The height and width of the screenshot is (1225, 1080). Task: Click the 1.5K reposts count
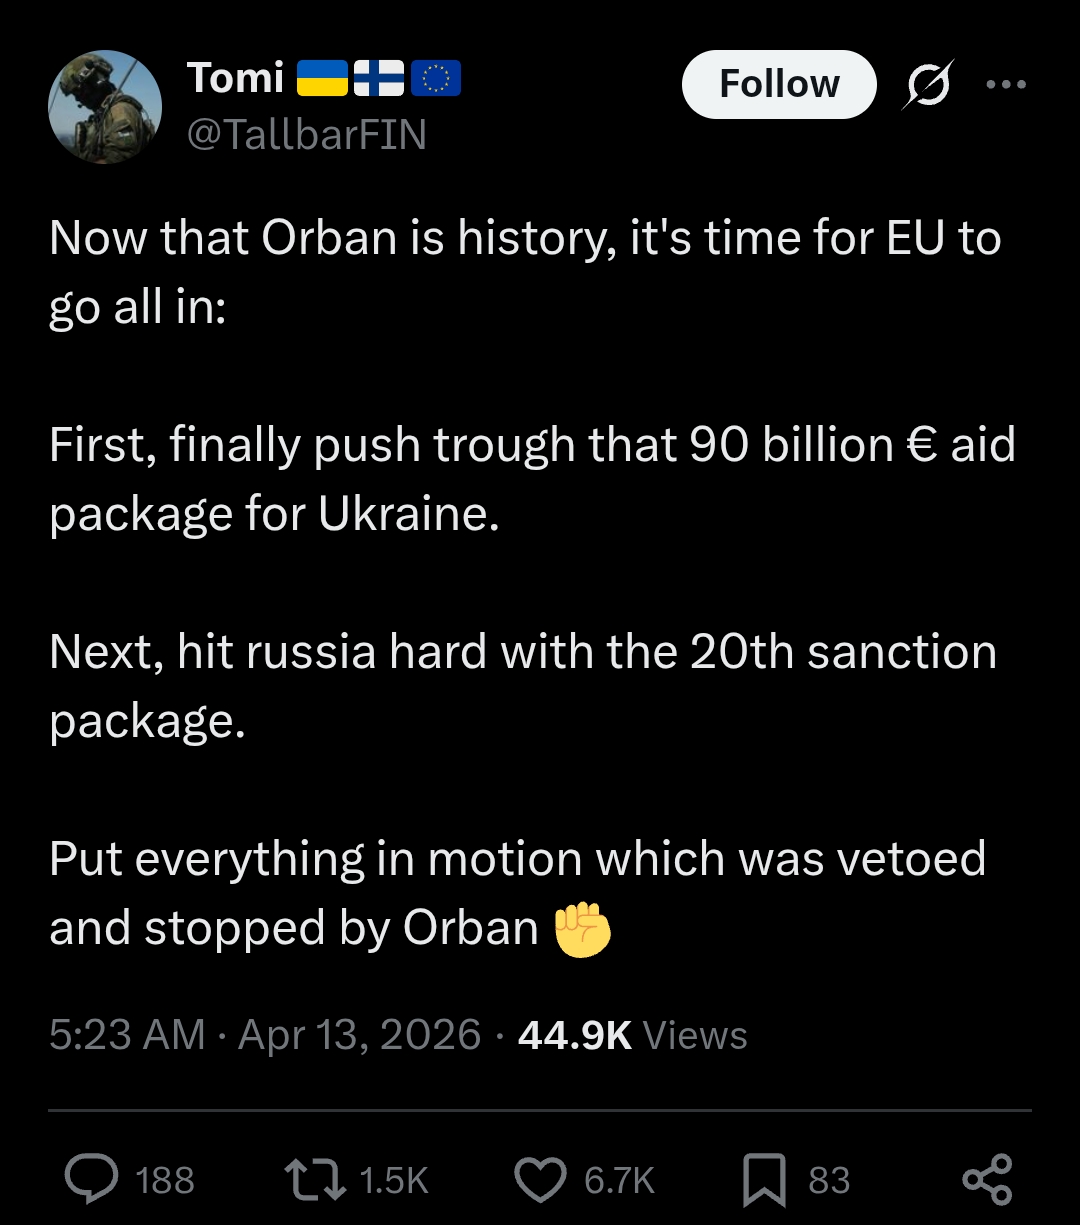[393, 1181]
